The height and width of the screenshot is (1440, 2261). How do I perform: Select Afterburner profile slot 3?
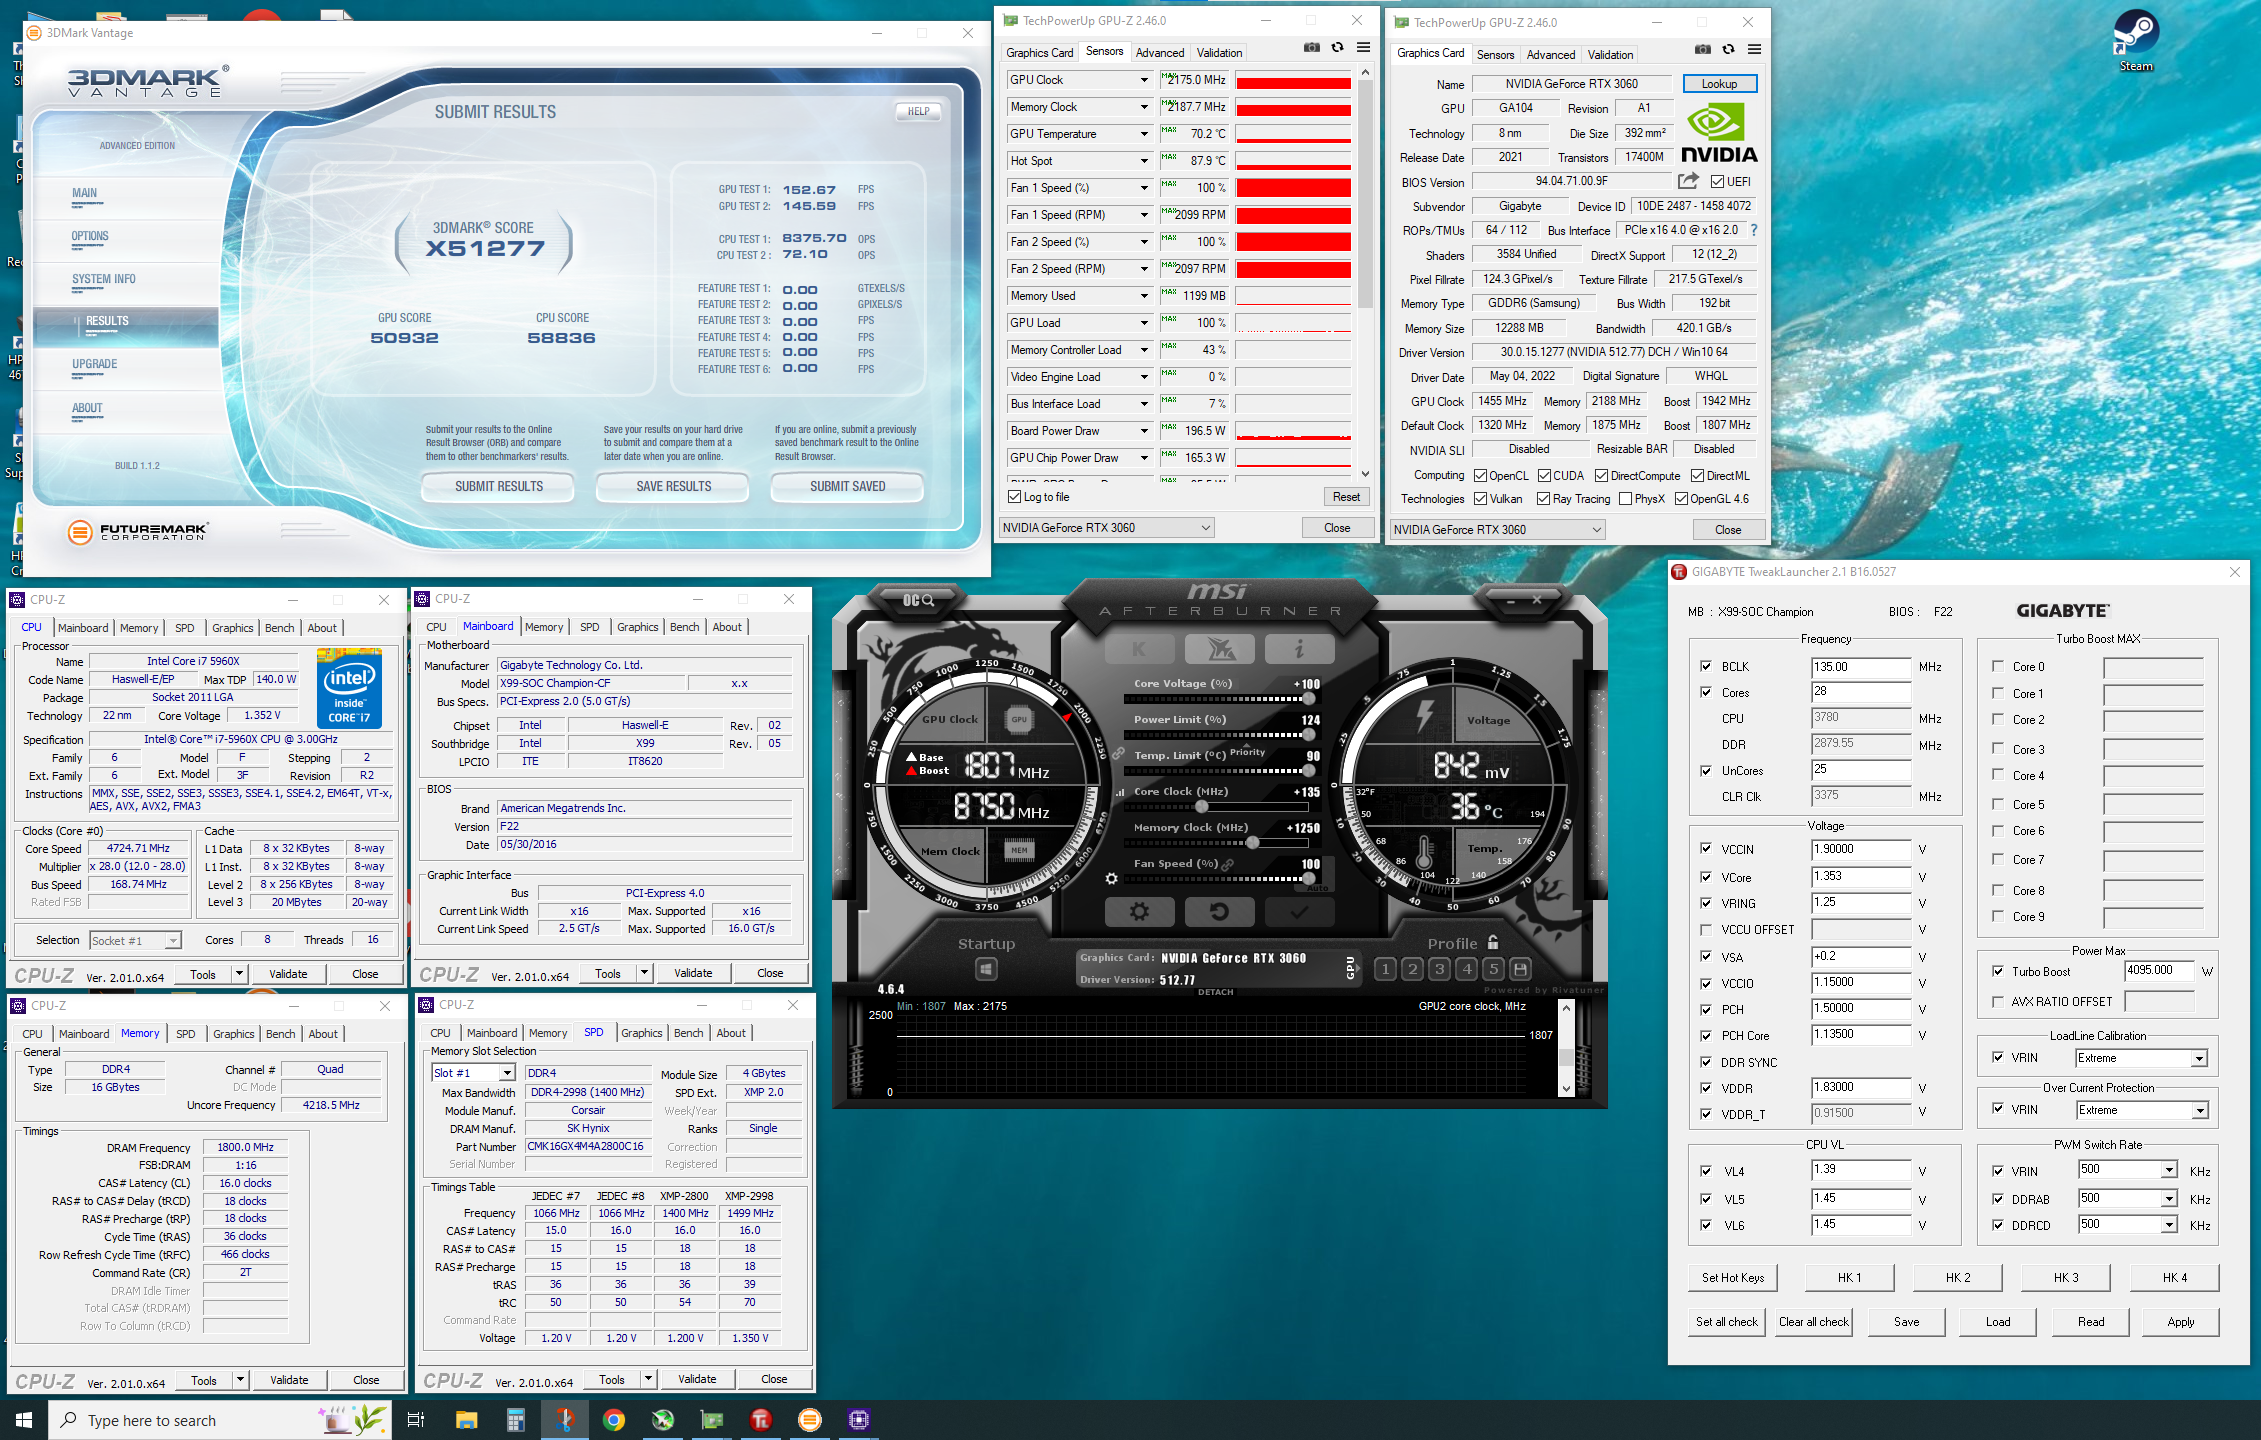click(1439, 968)
